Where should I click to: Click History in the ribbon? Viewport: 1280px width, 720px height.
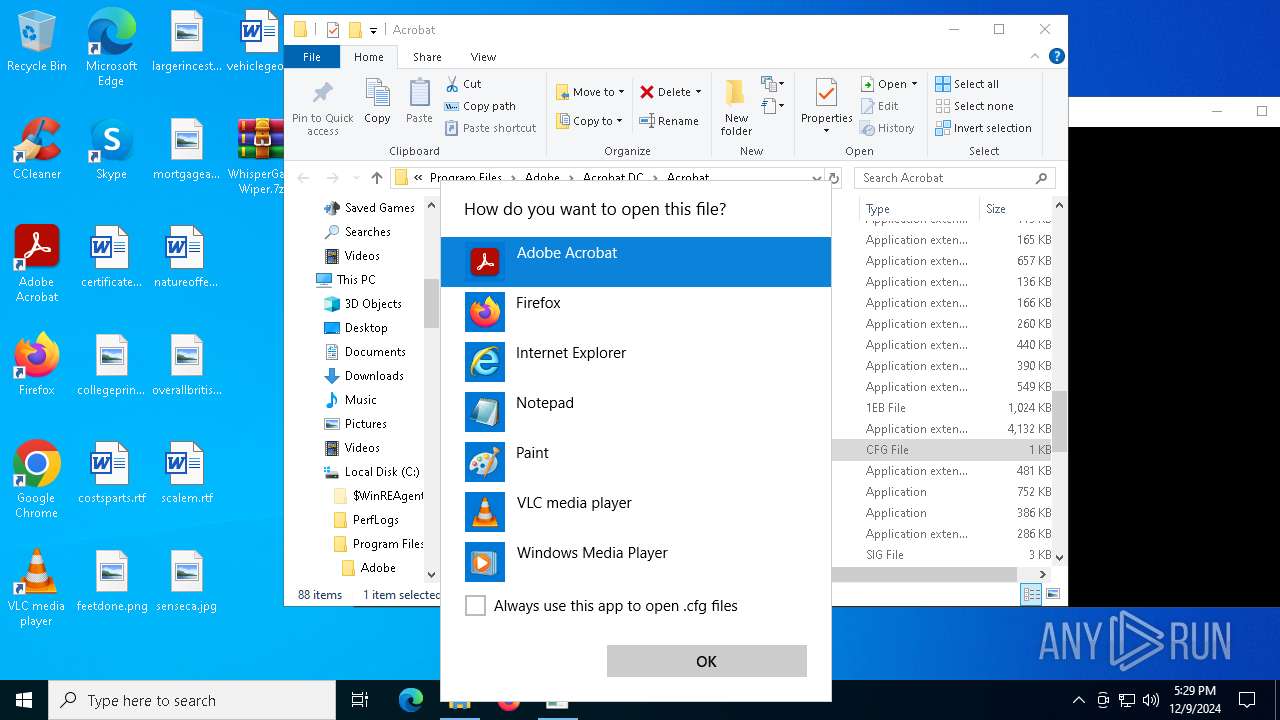point(887,128)
